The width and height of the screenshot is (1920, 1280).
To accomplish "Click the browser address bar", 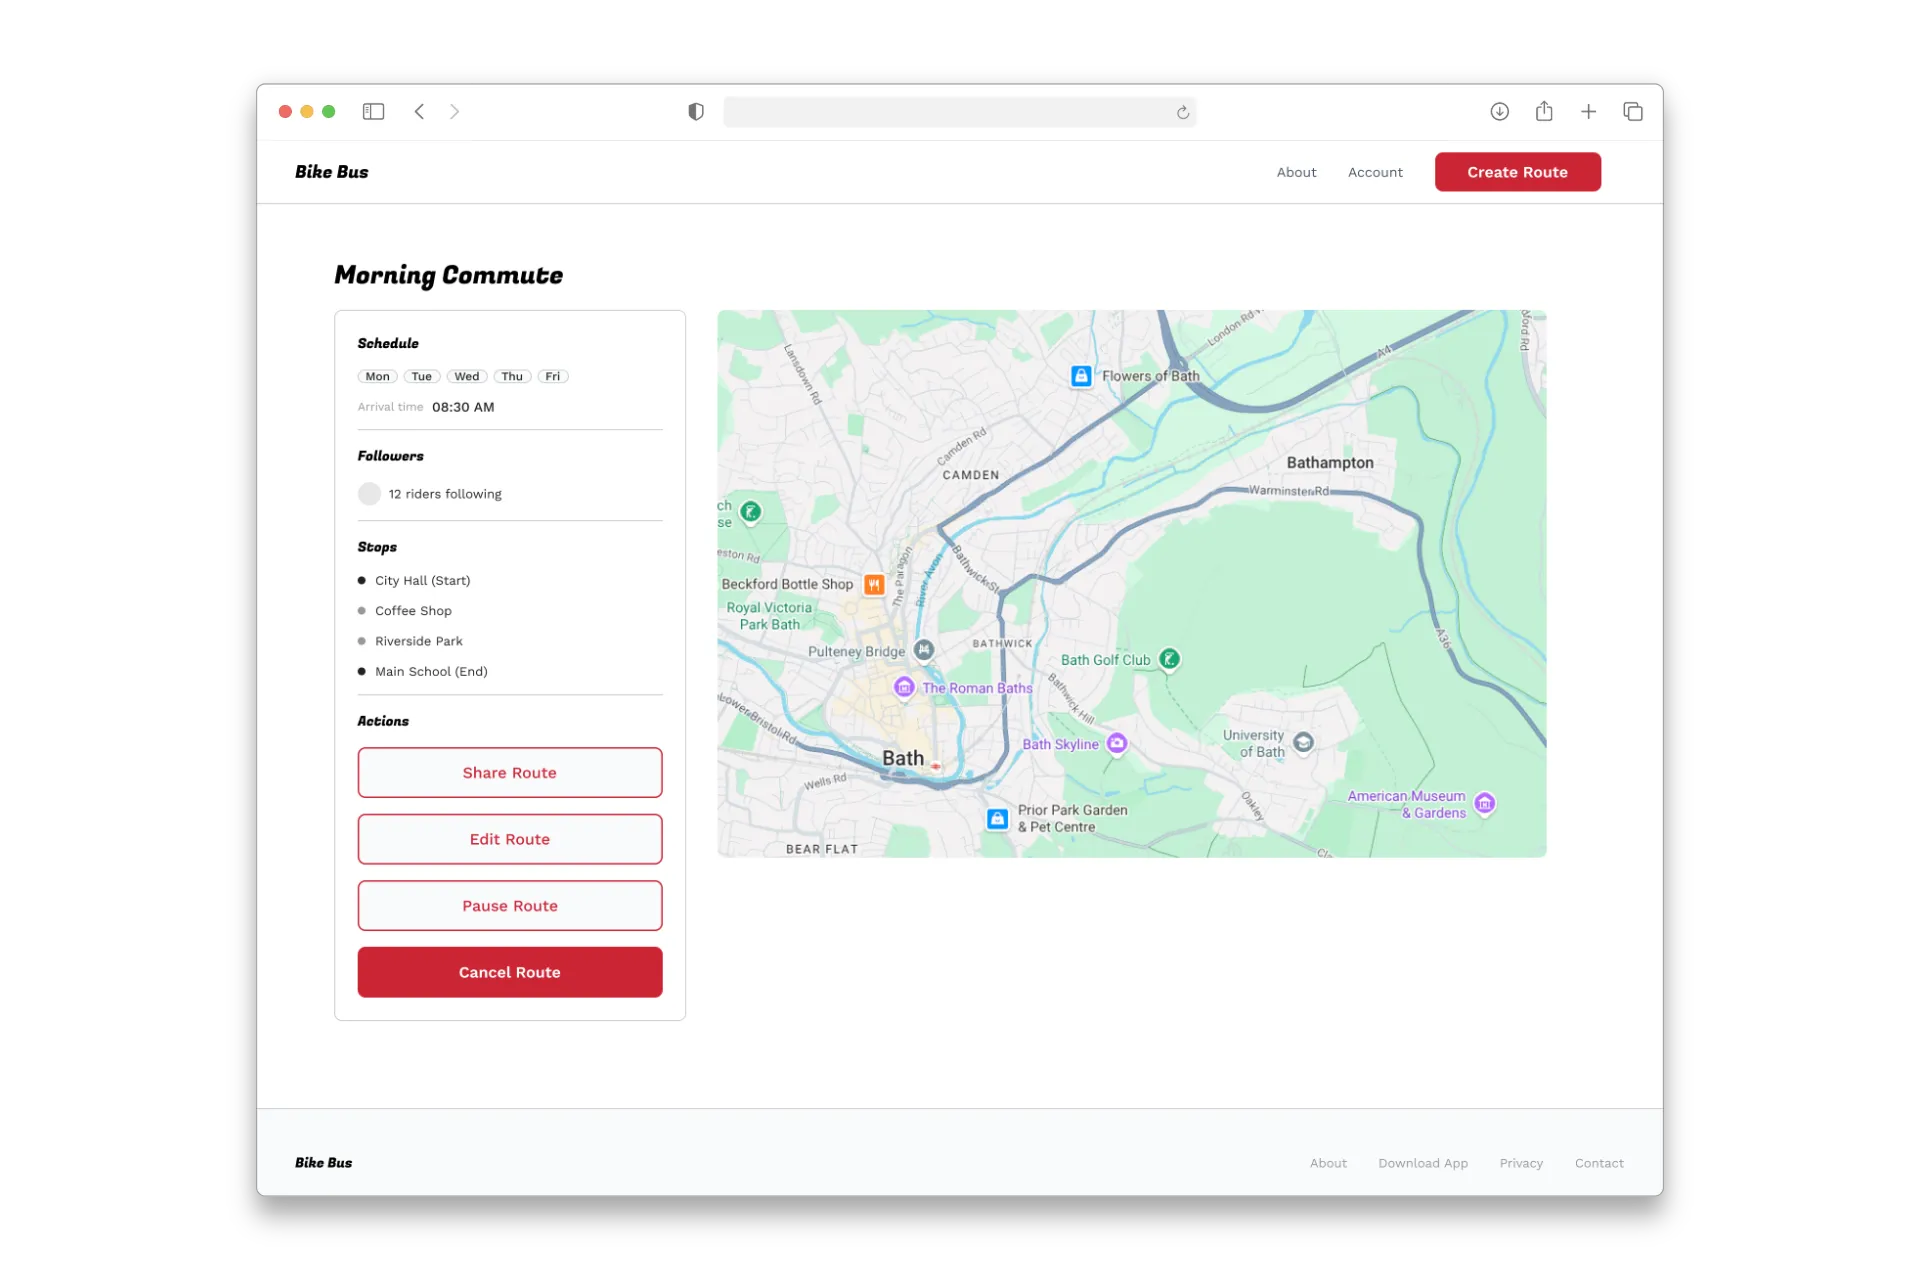I will click(959, 112).
